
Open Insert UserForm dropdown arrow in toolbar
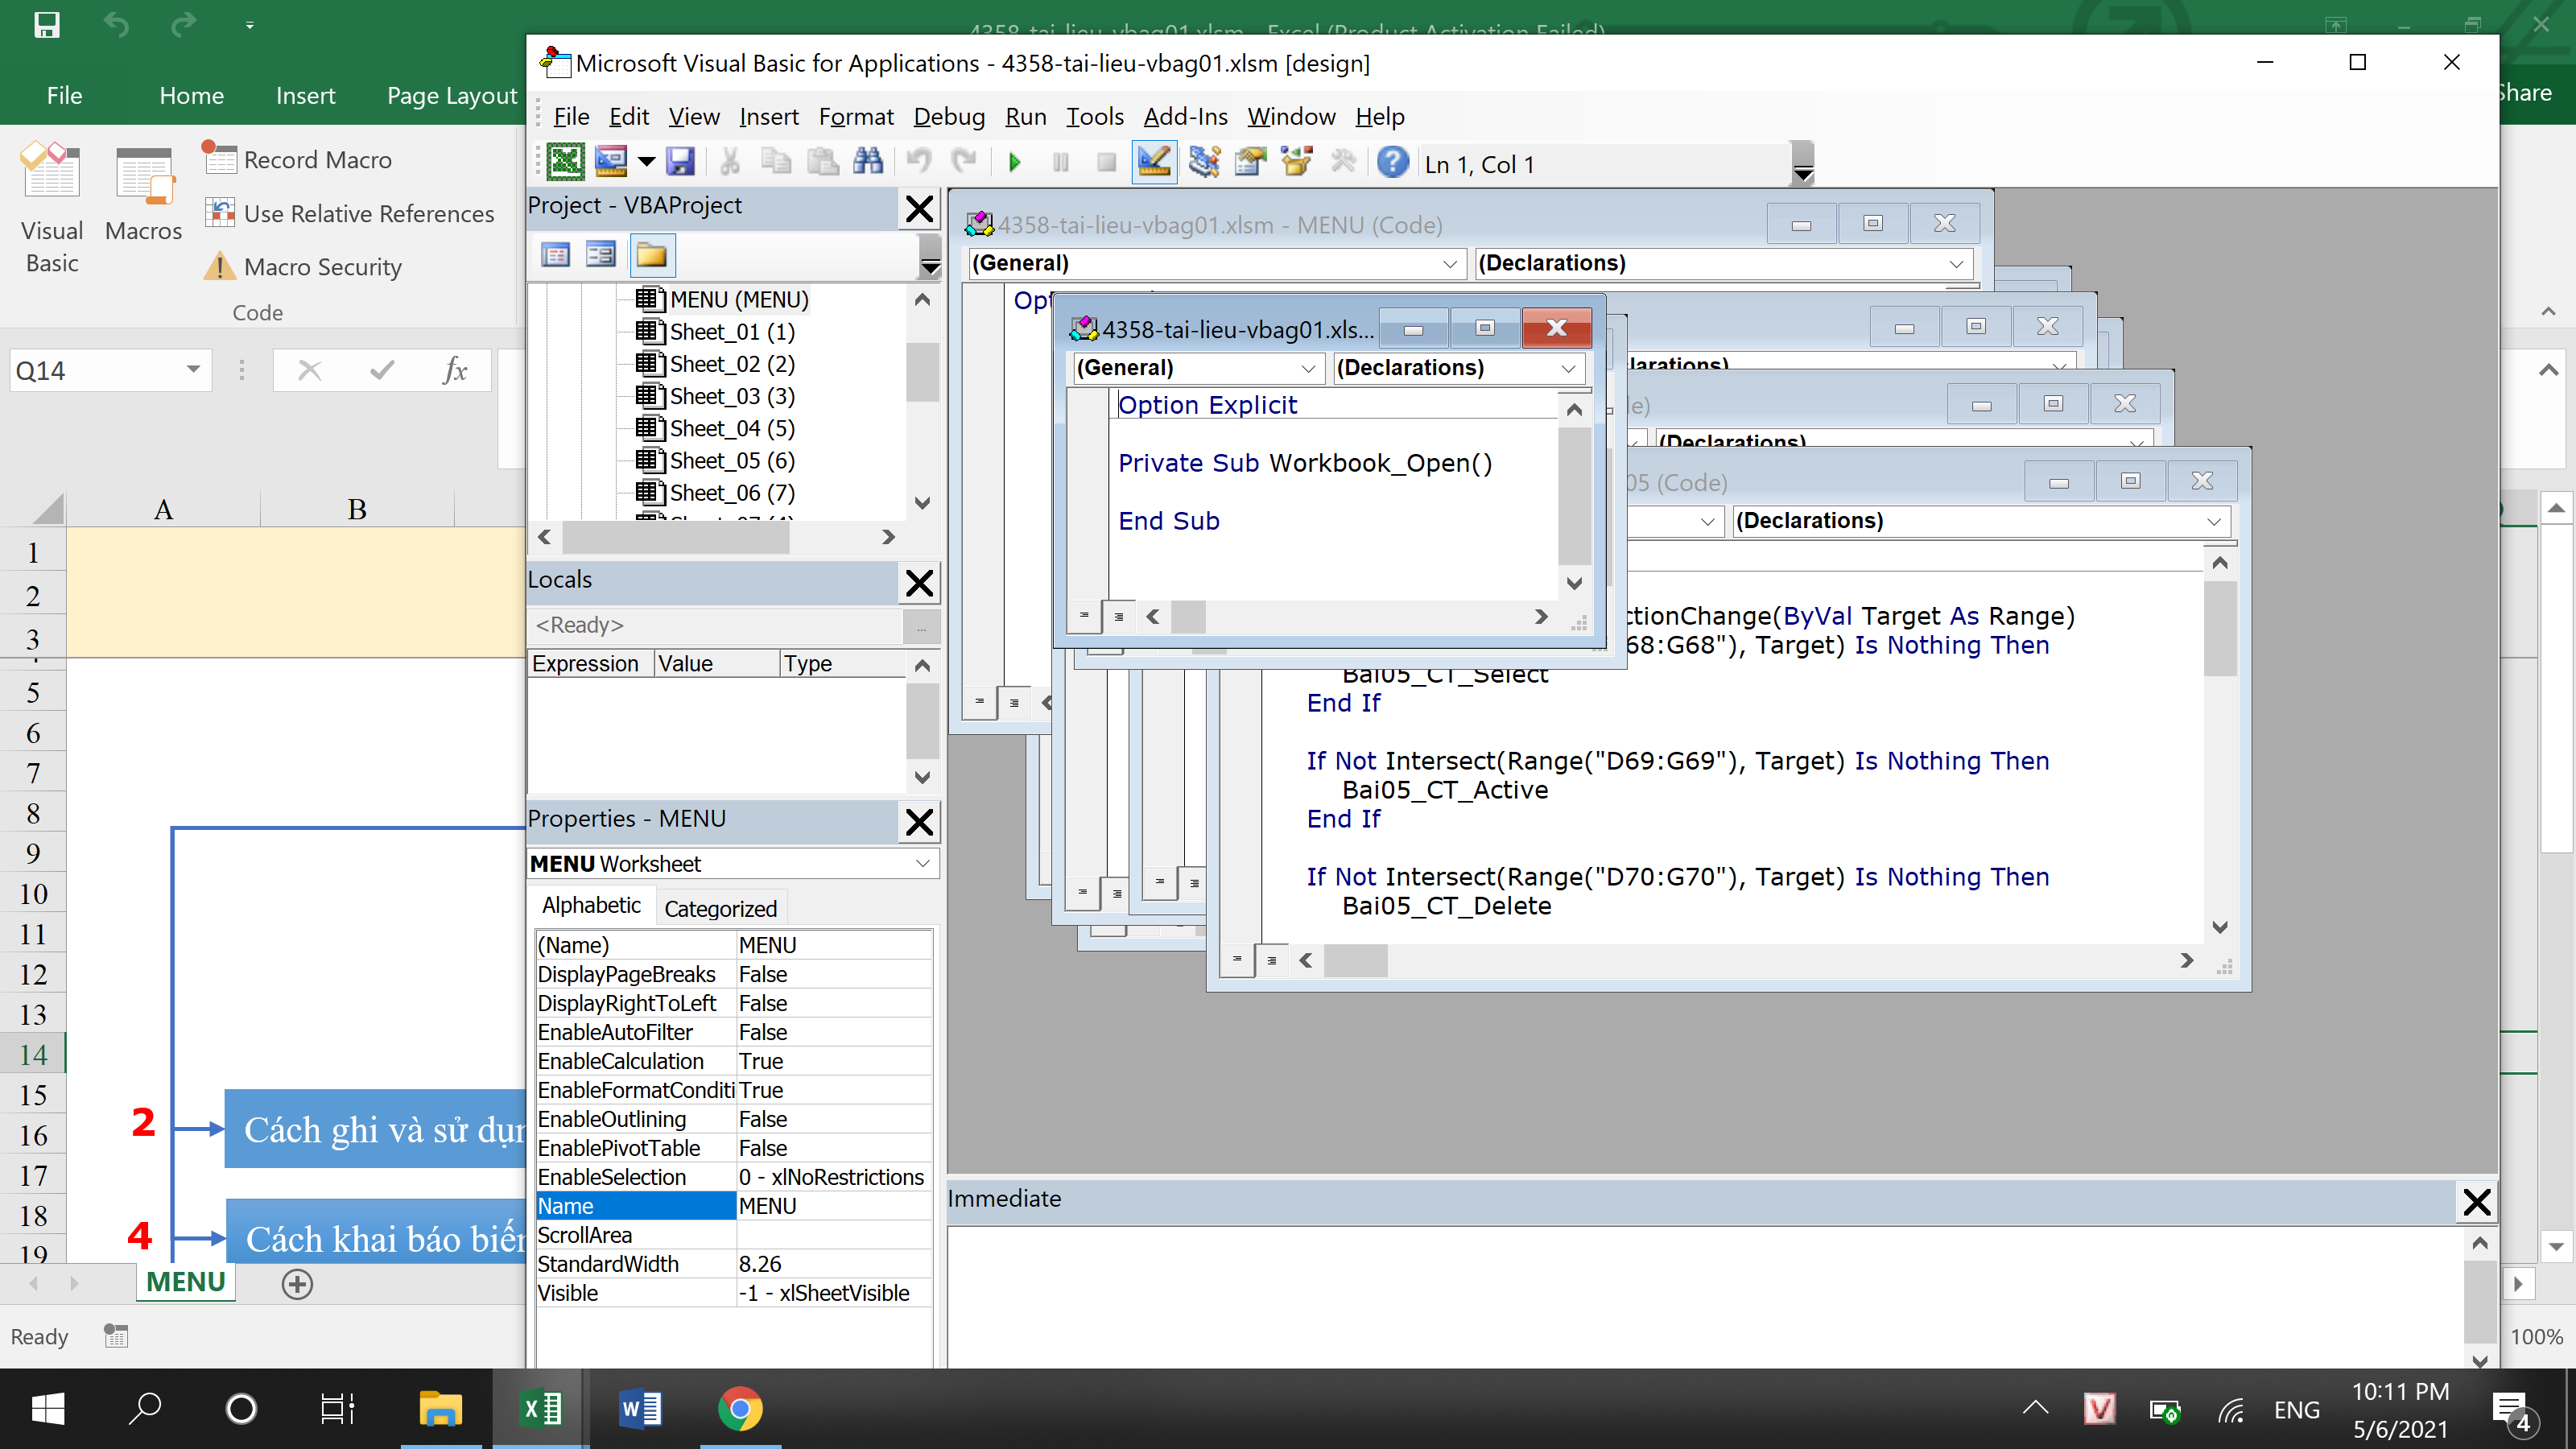(x=646, y=162)
